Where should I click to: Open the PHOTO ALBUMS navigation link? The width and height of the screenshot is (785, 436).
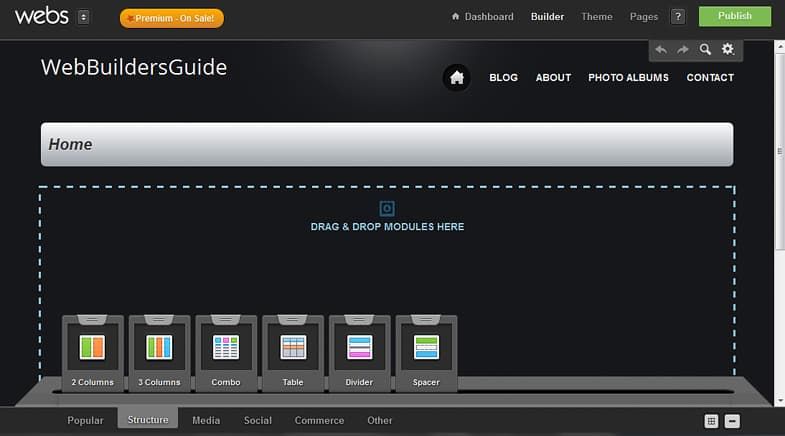click(628, 78)
